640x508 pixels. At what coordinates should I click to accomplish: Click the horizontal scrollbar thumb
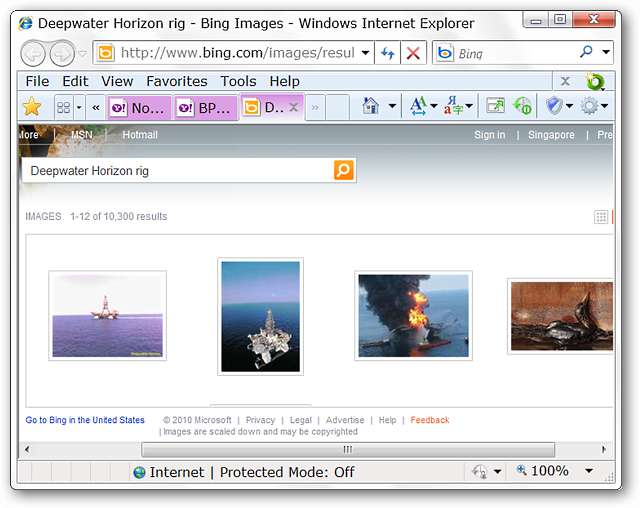[x=348, y=450]
